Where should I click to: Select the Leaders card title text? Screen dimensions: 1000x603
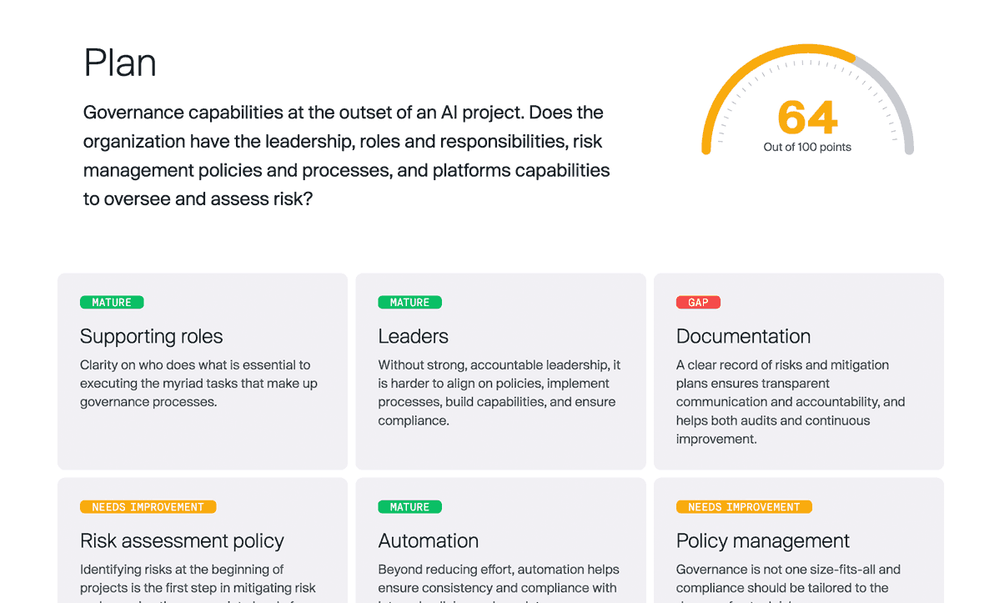click(x=413, y=336)
